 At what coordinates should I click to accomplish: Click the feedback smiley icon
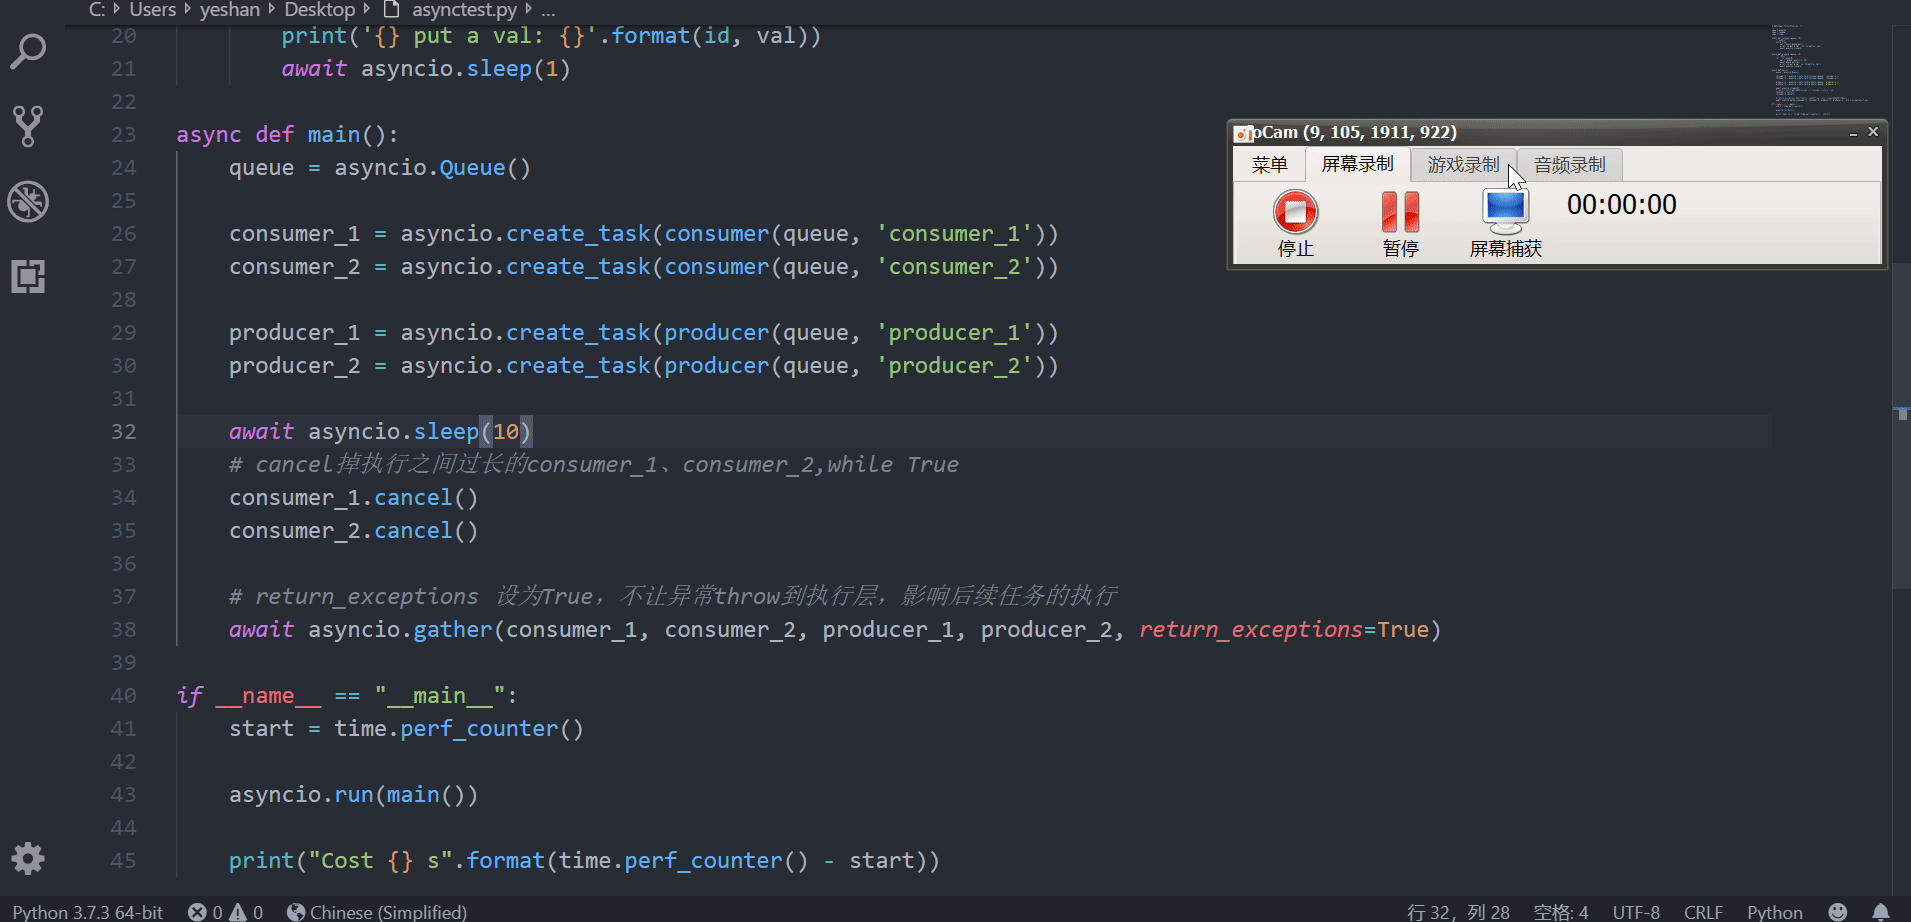coord(1840,911)
